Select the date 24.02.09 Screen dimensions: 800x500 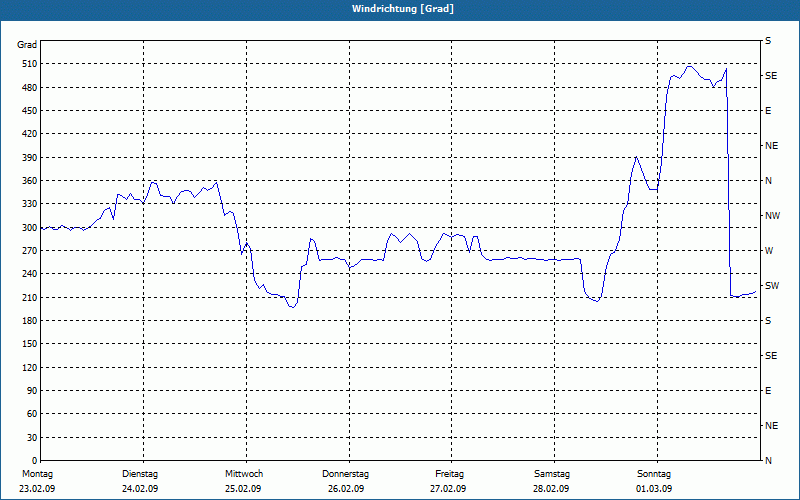click(140, 489)
